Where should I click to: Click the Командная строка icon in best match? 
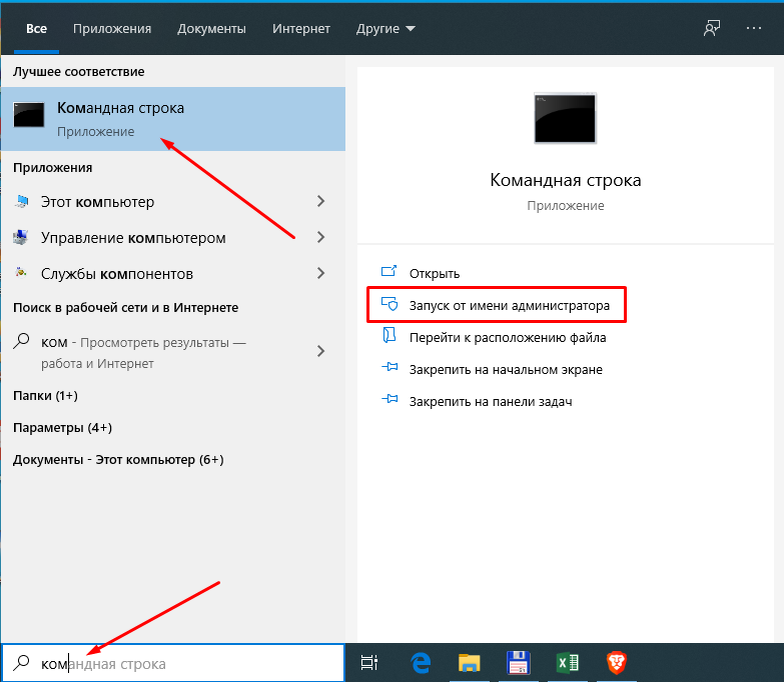(28, 115)
